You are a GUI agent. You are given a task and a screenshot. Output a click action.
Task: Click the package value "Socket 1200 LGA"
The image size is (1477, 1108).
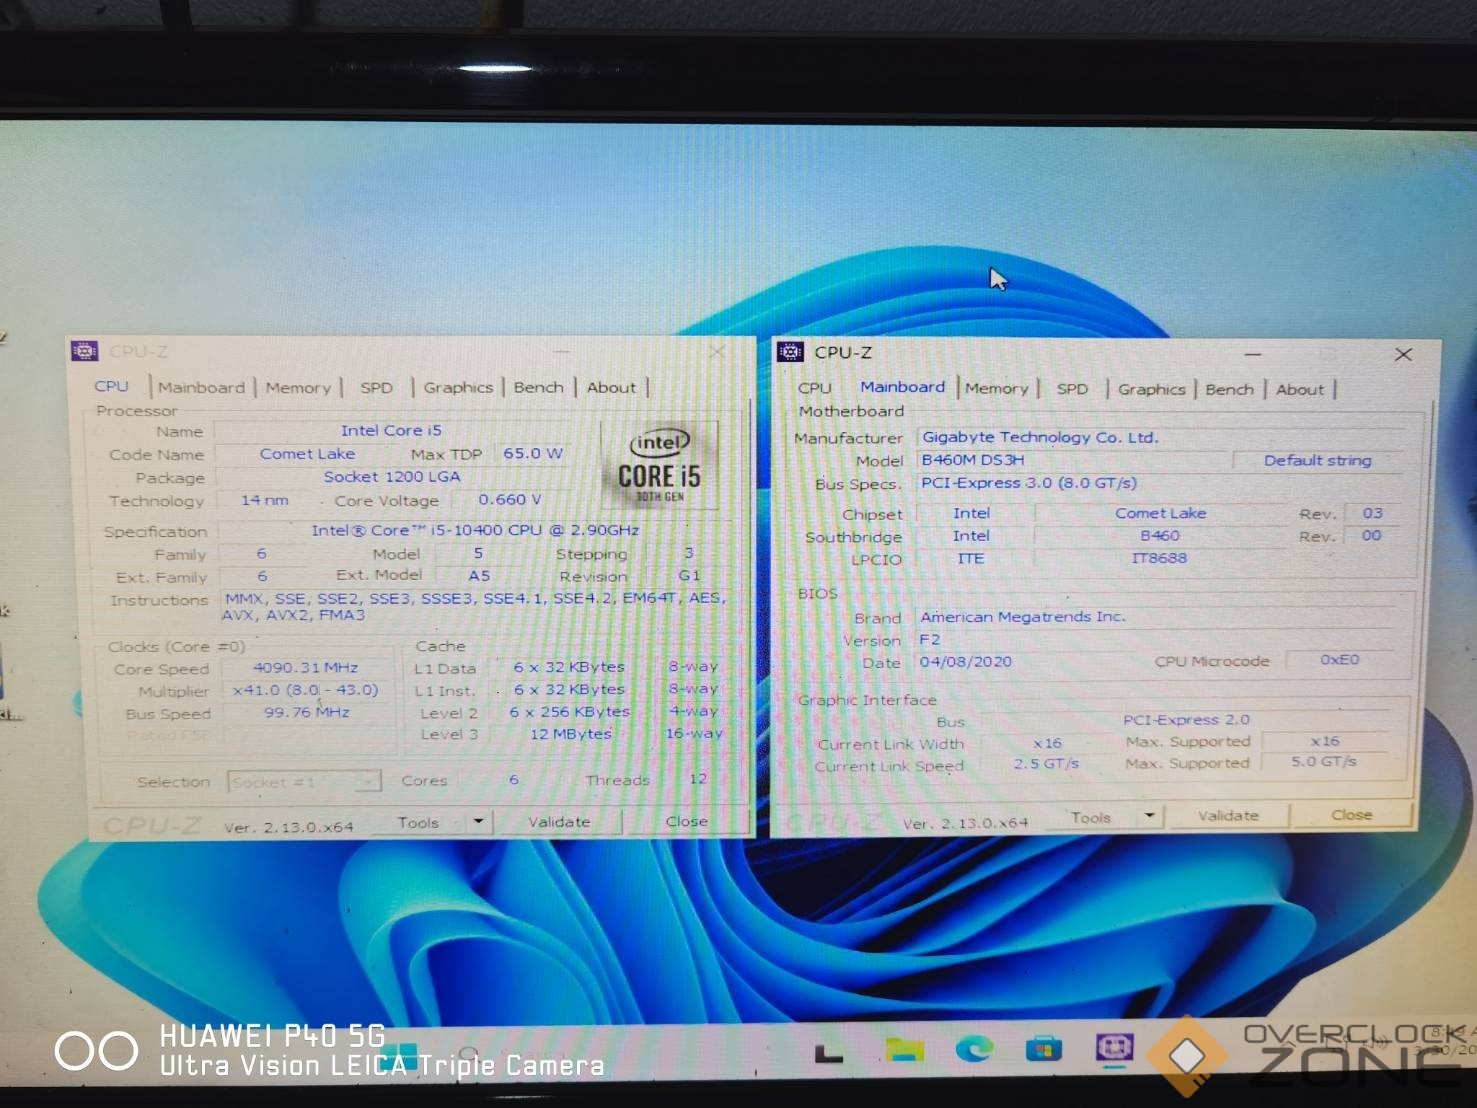click(392, 477)
